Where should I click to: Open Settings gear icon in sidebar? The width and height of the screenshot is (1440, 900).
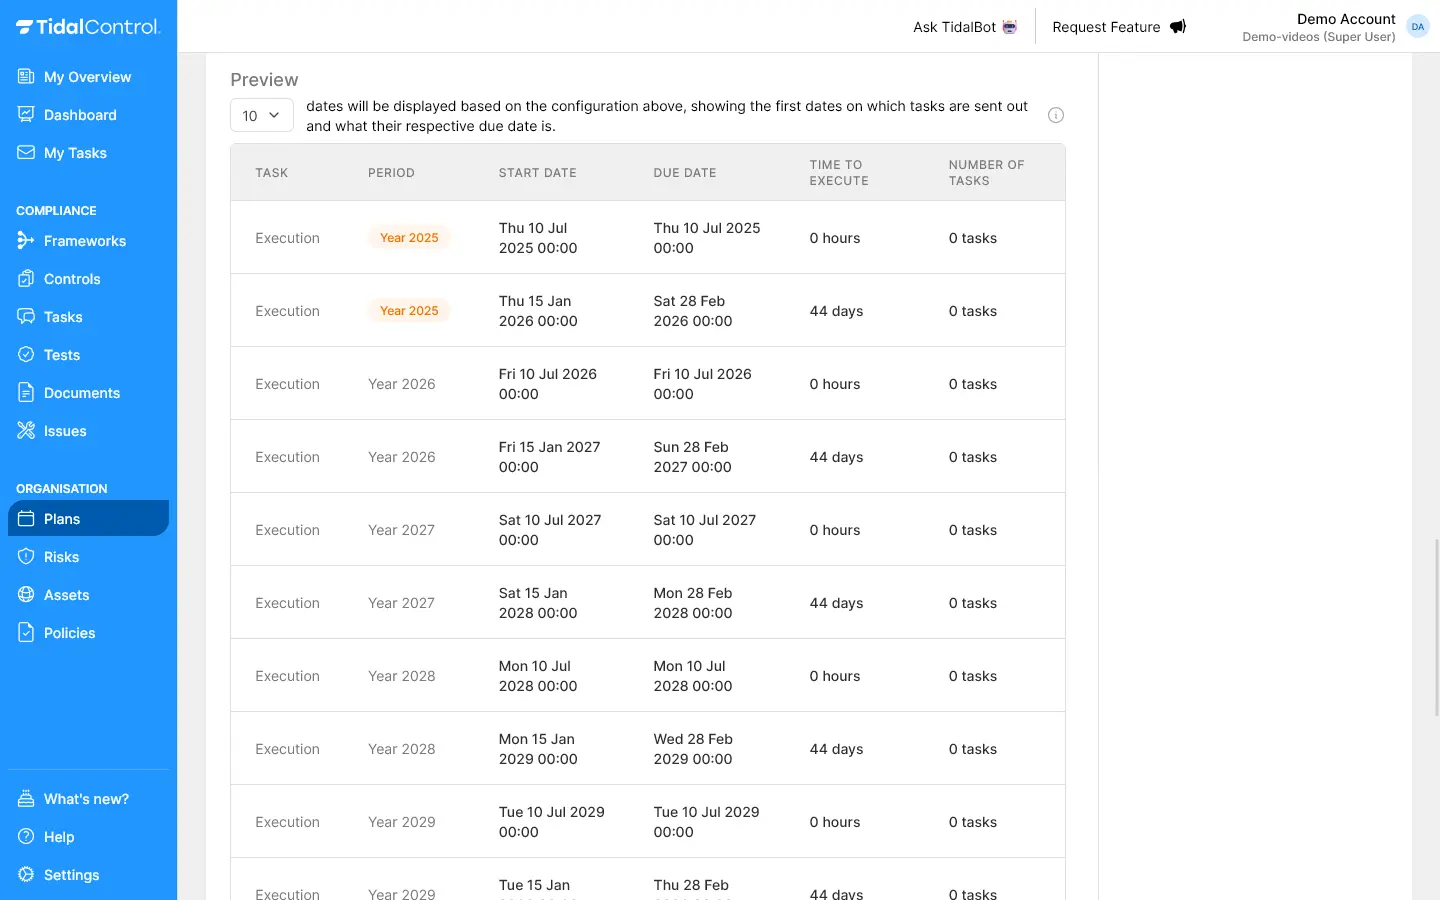tap(26, 875)
